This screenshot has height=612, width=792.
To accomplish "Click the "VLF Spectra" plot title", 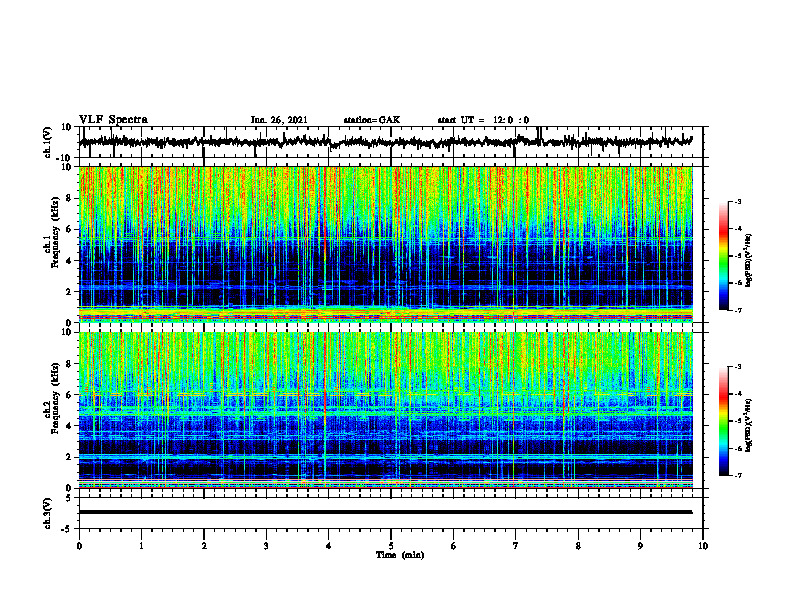I will point(113,120).
